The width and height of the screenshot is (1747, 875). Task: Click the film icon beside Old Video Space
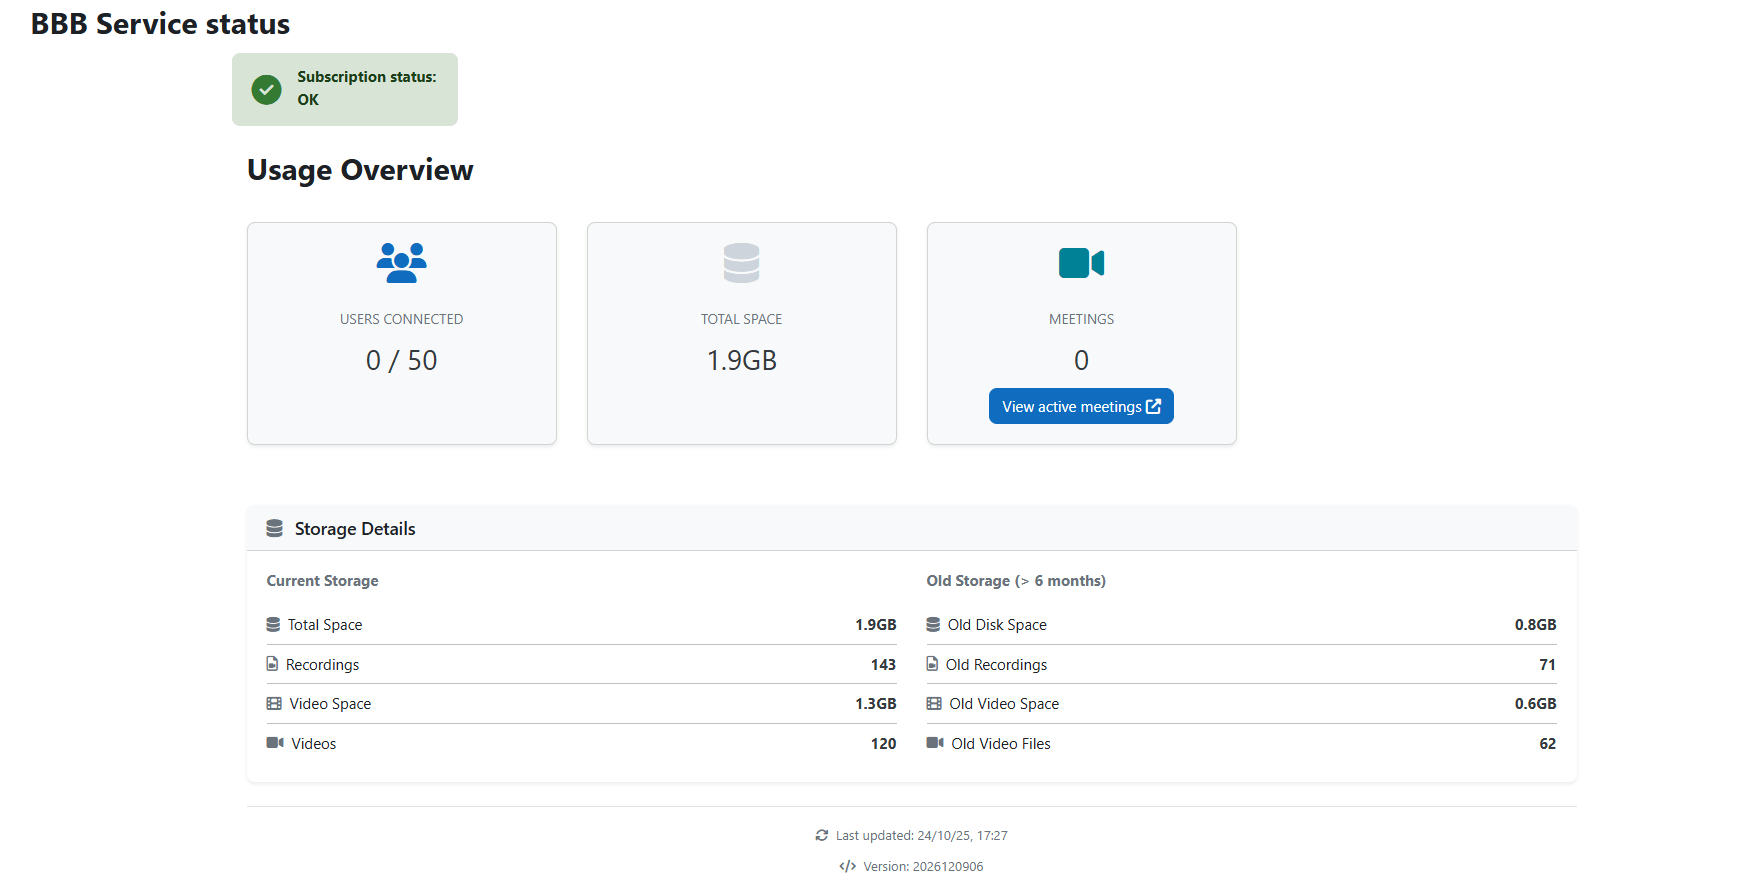934,703
